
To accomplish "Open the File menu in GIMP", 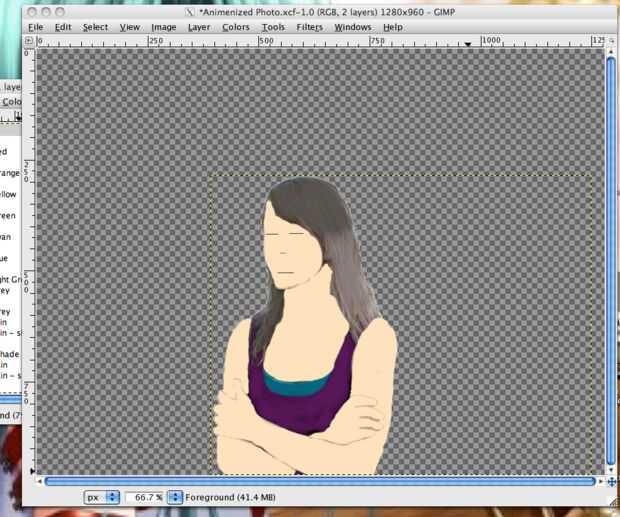I will click(x=36, y=27).
